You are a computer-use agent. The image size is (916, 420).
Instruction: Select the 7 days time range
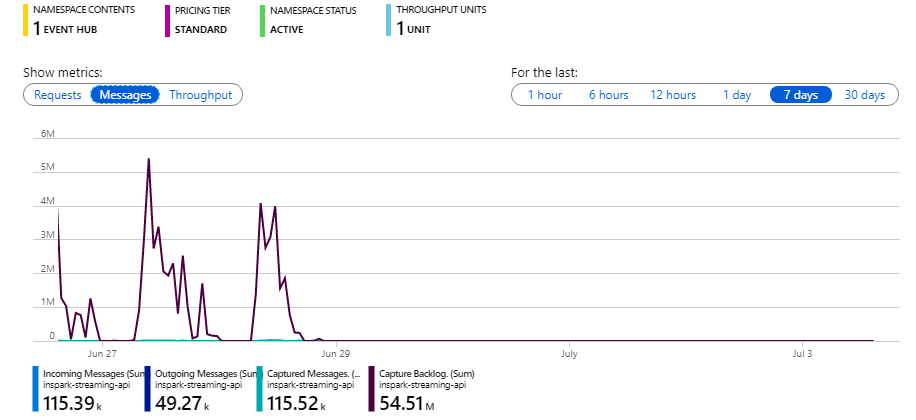point(800,95)
